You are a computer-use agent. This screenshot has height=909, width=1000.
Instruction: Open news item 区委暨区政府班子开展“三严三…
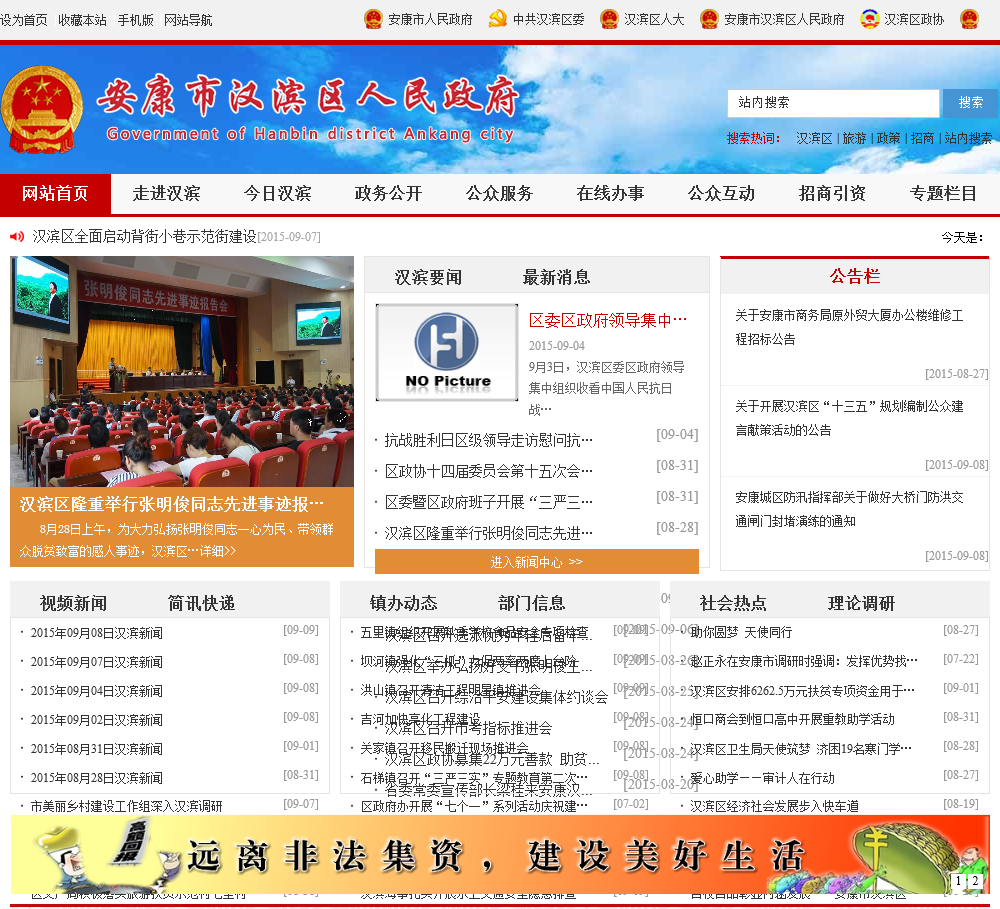point(489,502)
